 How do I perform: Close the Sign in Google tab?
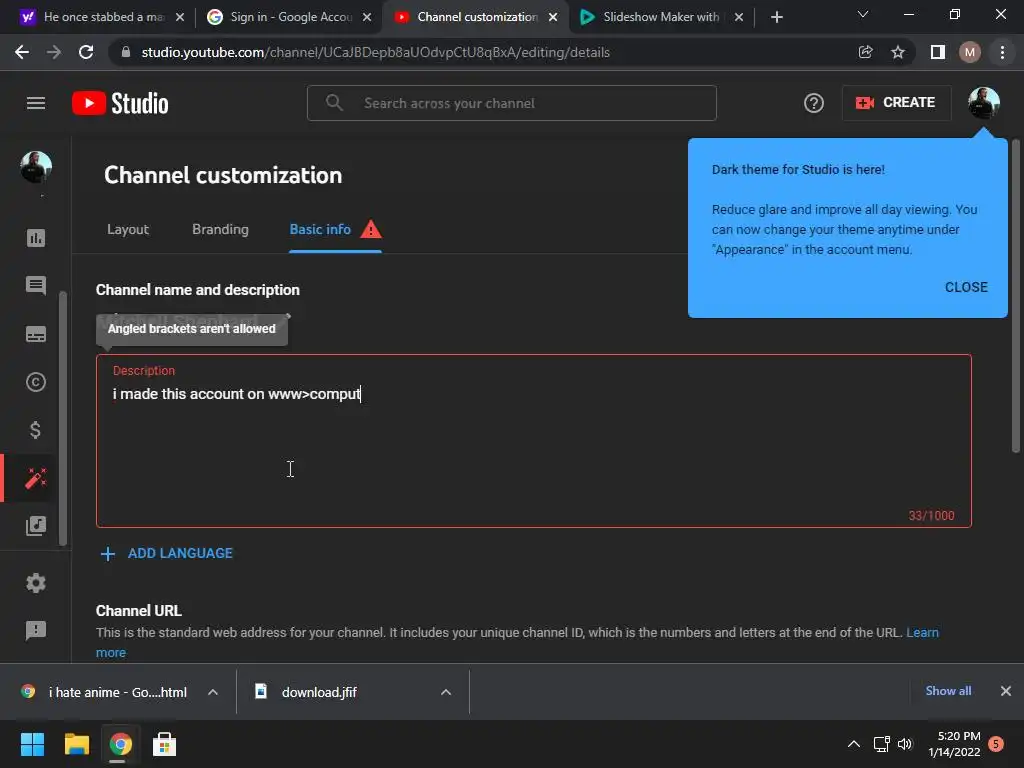coord(367,17)
